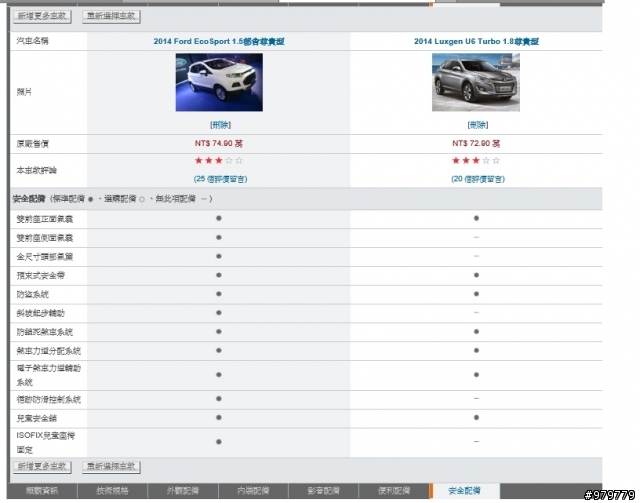Screen dimensions: 640x503
Task: Click Ford's dot for 雙前座側面氣囊
Action: point(219,237)
